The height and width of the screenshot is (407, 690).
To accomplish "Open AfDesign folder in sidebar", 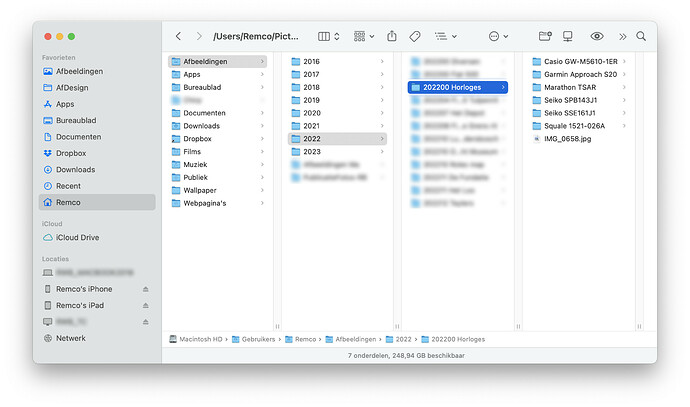I will [97, 88].
